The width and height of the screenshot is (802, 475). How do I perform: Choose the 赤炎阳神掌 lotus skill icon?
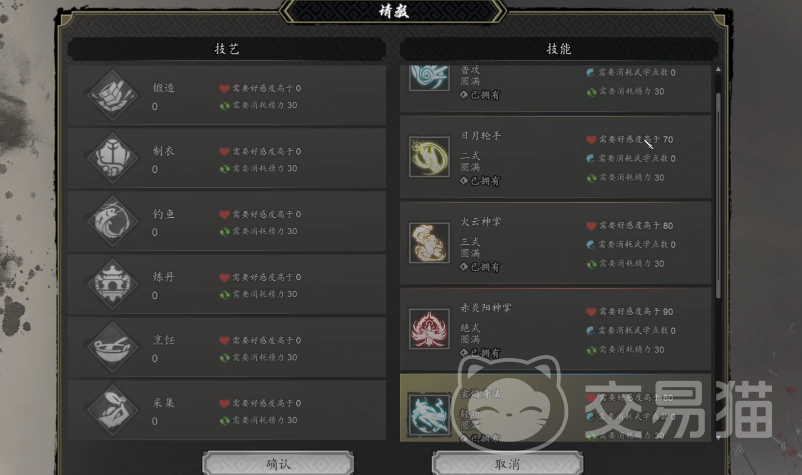click(x=429, y=328)
